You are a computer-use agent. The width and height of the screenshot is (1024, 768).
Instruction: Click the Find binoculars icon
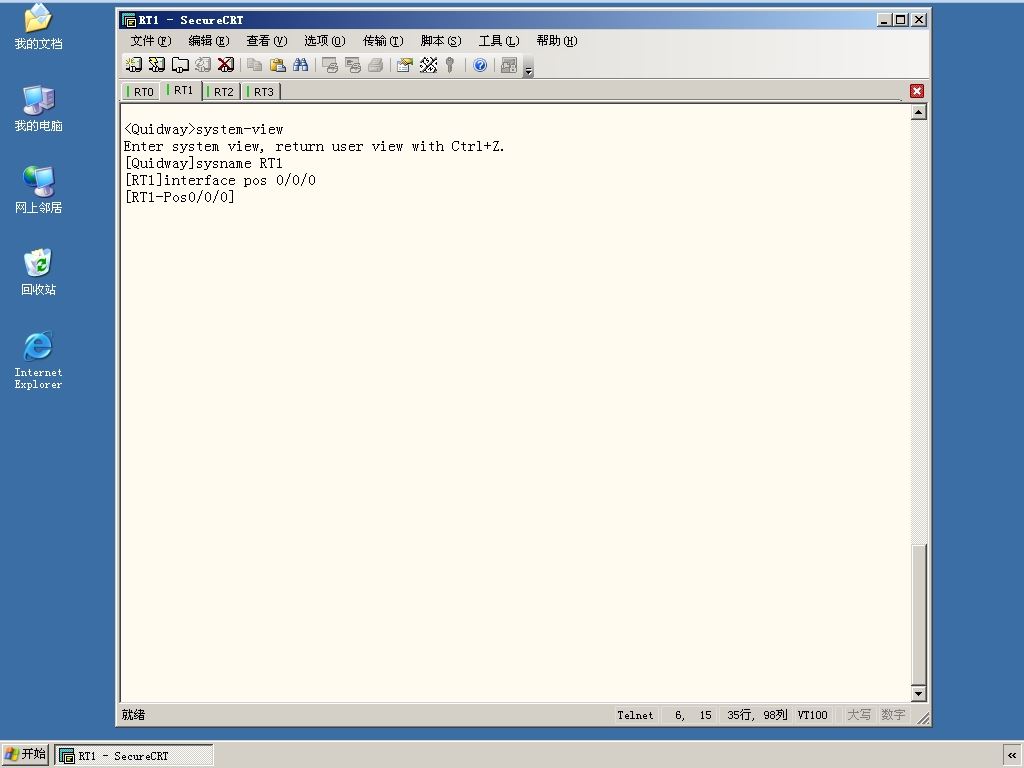pos(300,65)
